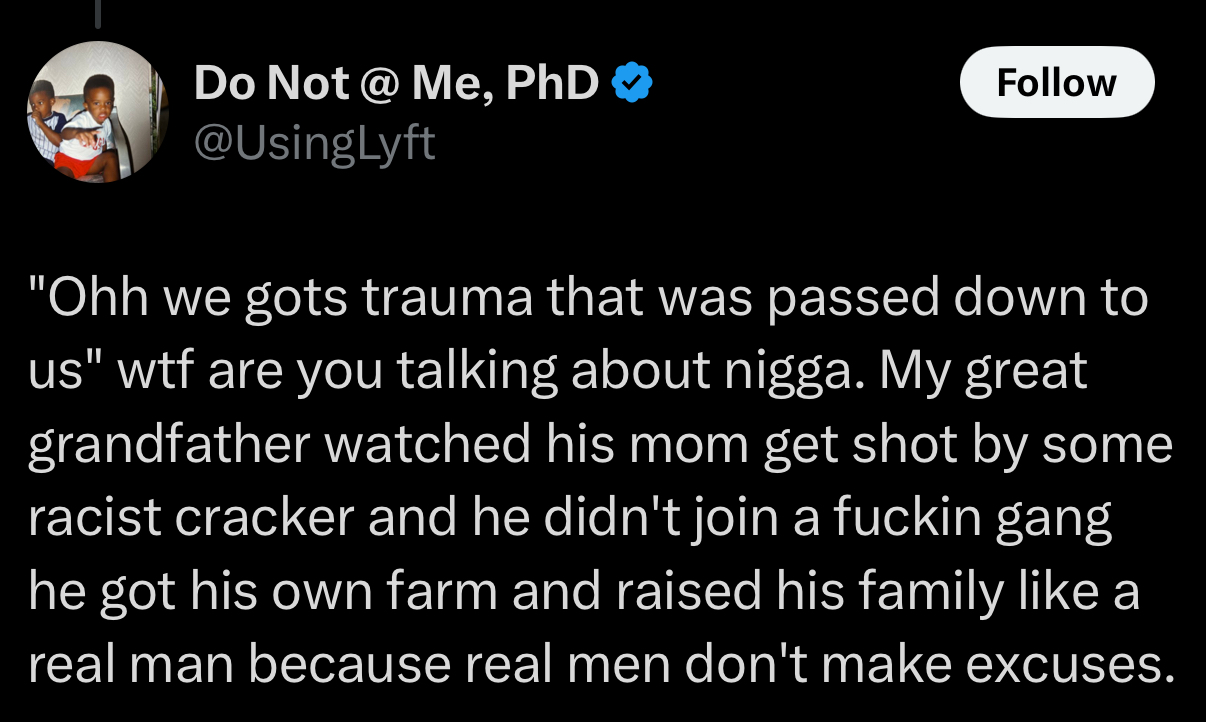Click the blue verified checkmark badge
Screen dimensions: 1206x722
coord(632,85)
